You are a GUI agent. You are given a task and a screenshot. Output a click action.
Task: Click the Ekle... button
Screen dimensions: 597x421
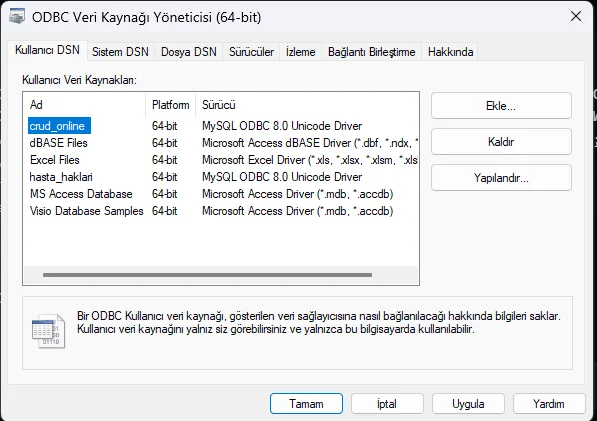tap(501, 106)
